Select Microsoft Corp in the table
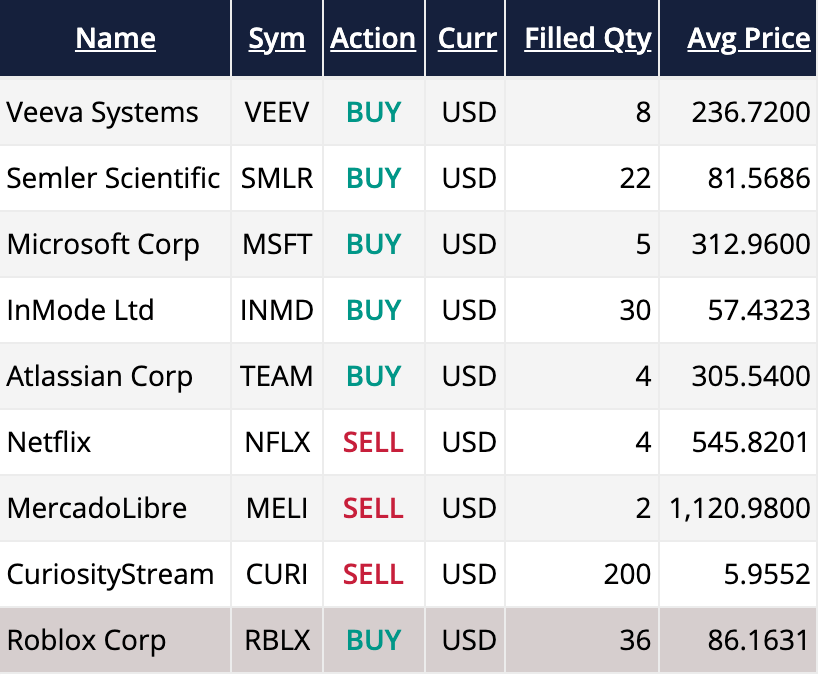The width and height of the screenshot is (818, 676). (x=103, y=244)
